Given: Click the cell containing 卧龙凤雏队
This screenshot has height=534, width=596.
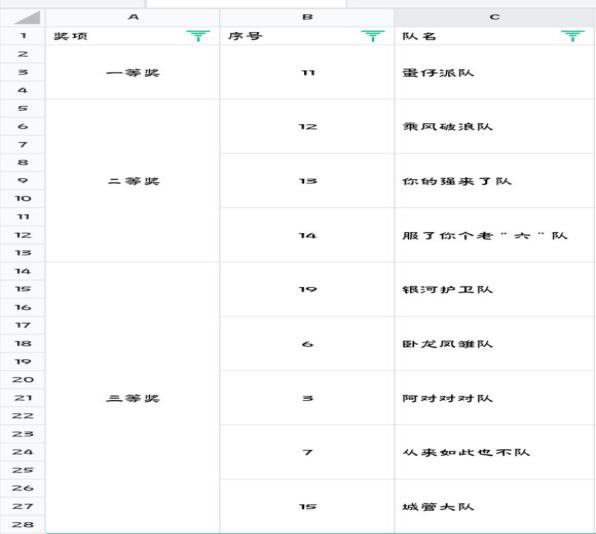Looking at the screenshot, I should (x=494, y=344).
